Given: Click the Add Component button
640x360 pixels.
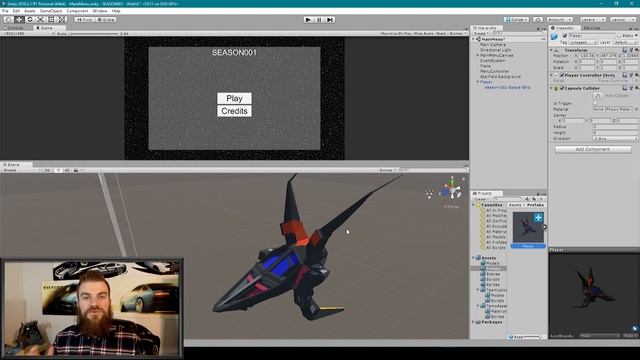Looking at the screenshot, I should click(593, 149).
